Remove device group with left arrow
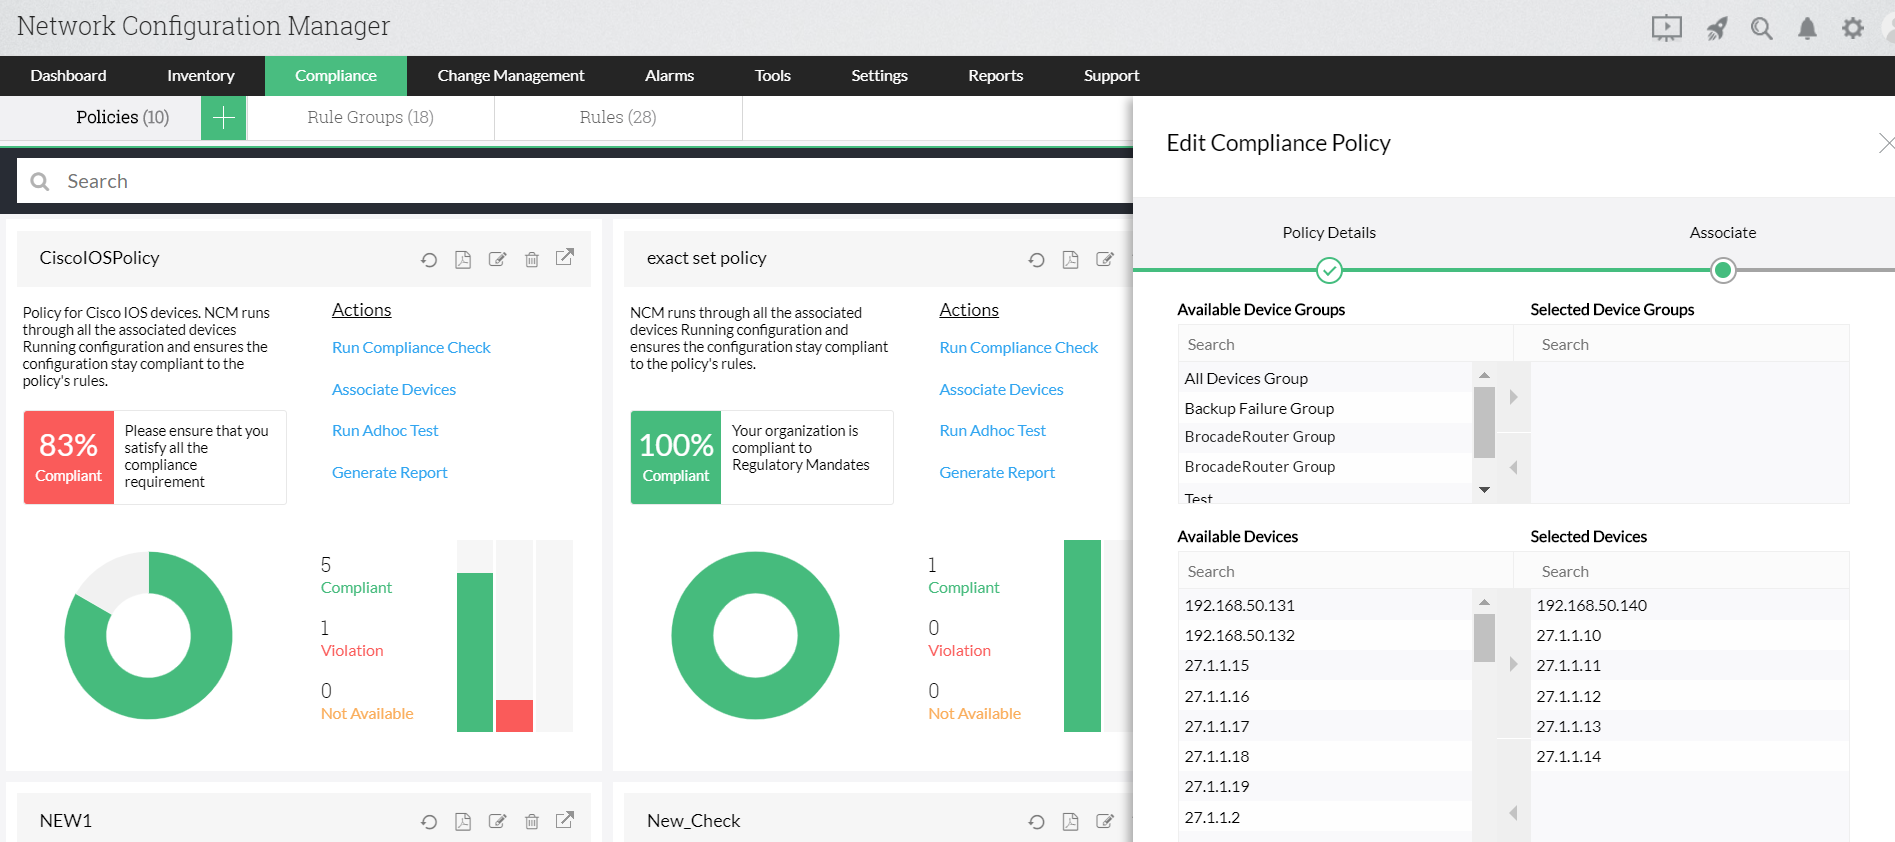 click(x=1513, y=467)
